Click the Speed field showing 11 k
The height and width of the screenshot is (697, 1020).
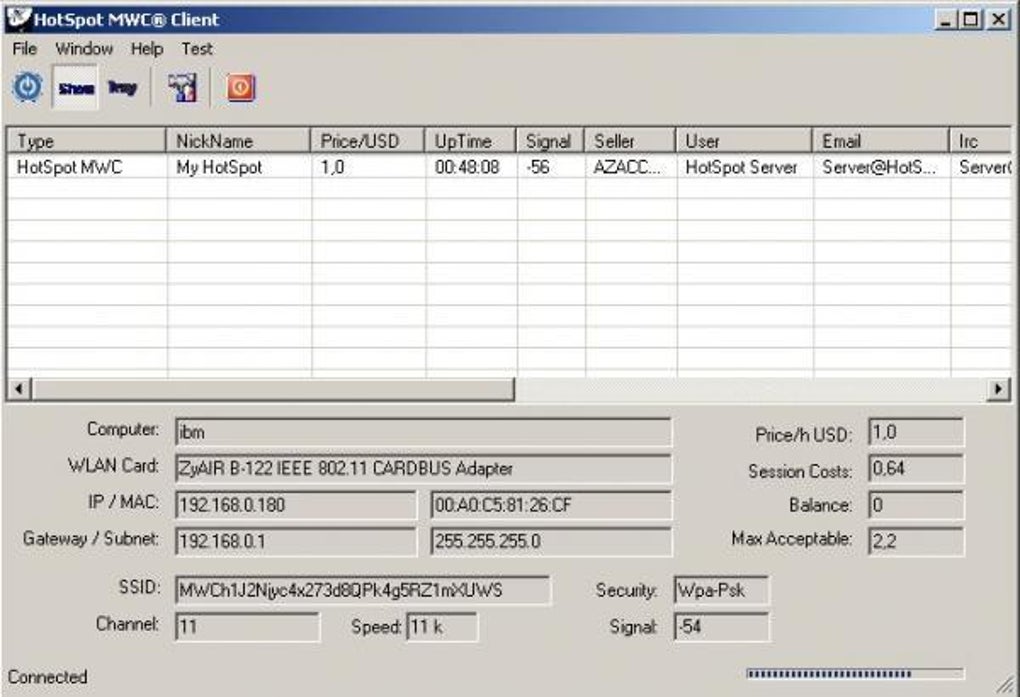(442, 627)
